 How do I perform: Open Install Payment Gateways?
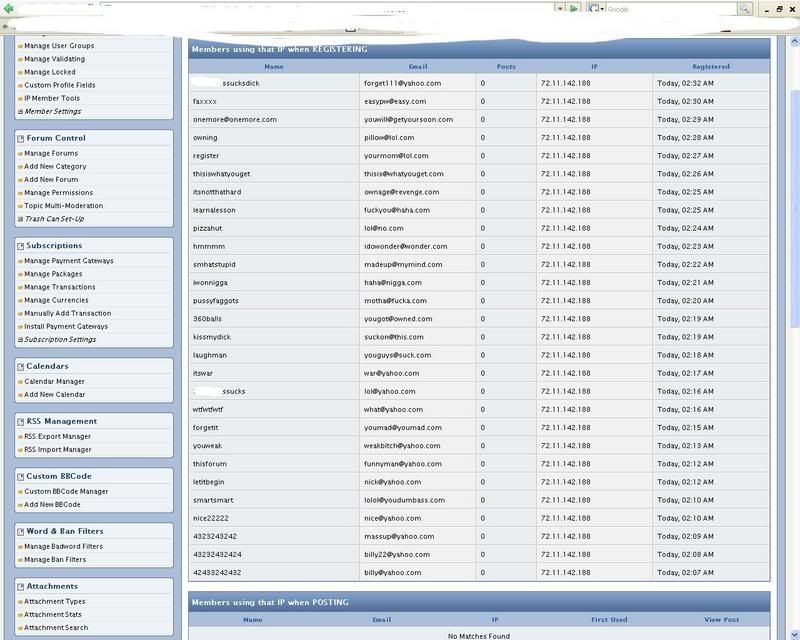tap(66, 327)
